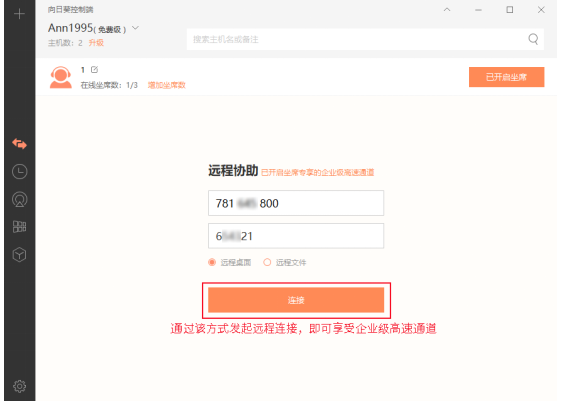Open the cube box icon in sidebar
Viewport: 566px width, 401px height.
click(x=19, y=254)
